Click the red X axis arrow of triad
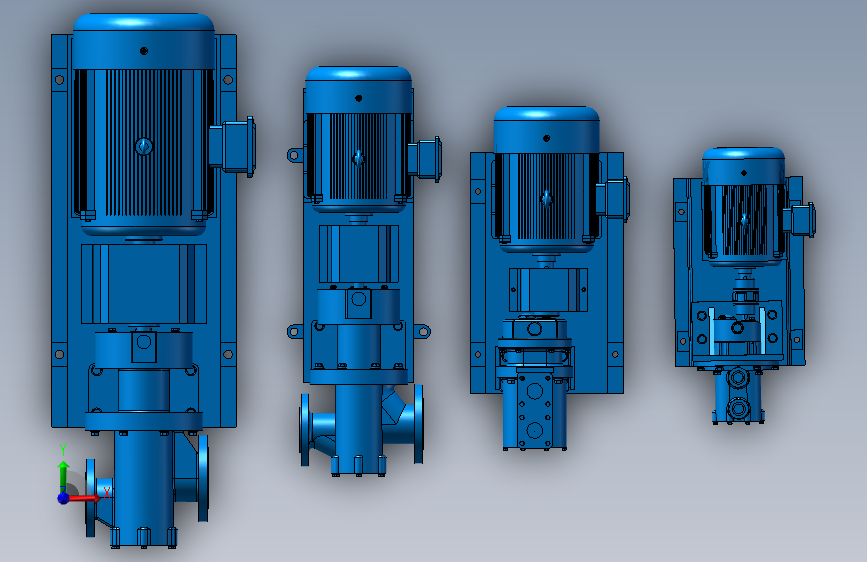Screen dimensions: 867x562 point(86,498)
